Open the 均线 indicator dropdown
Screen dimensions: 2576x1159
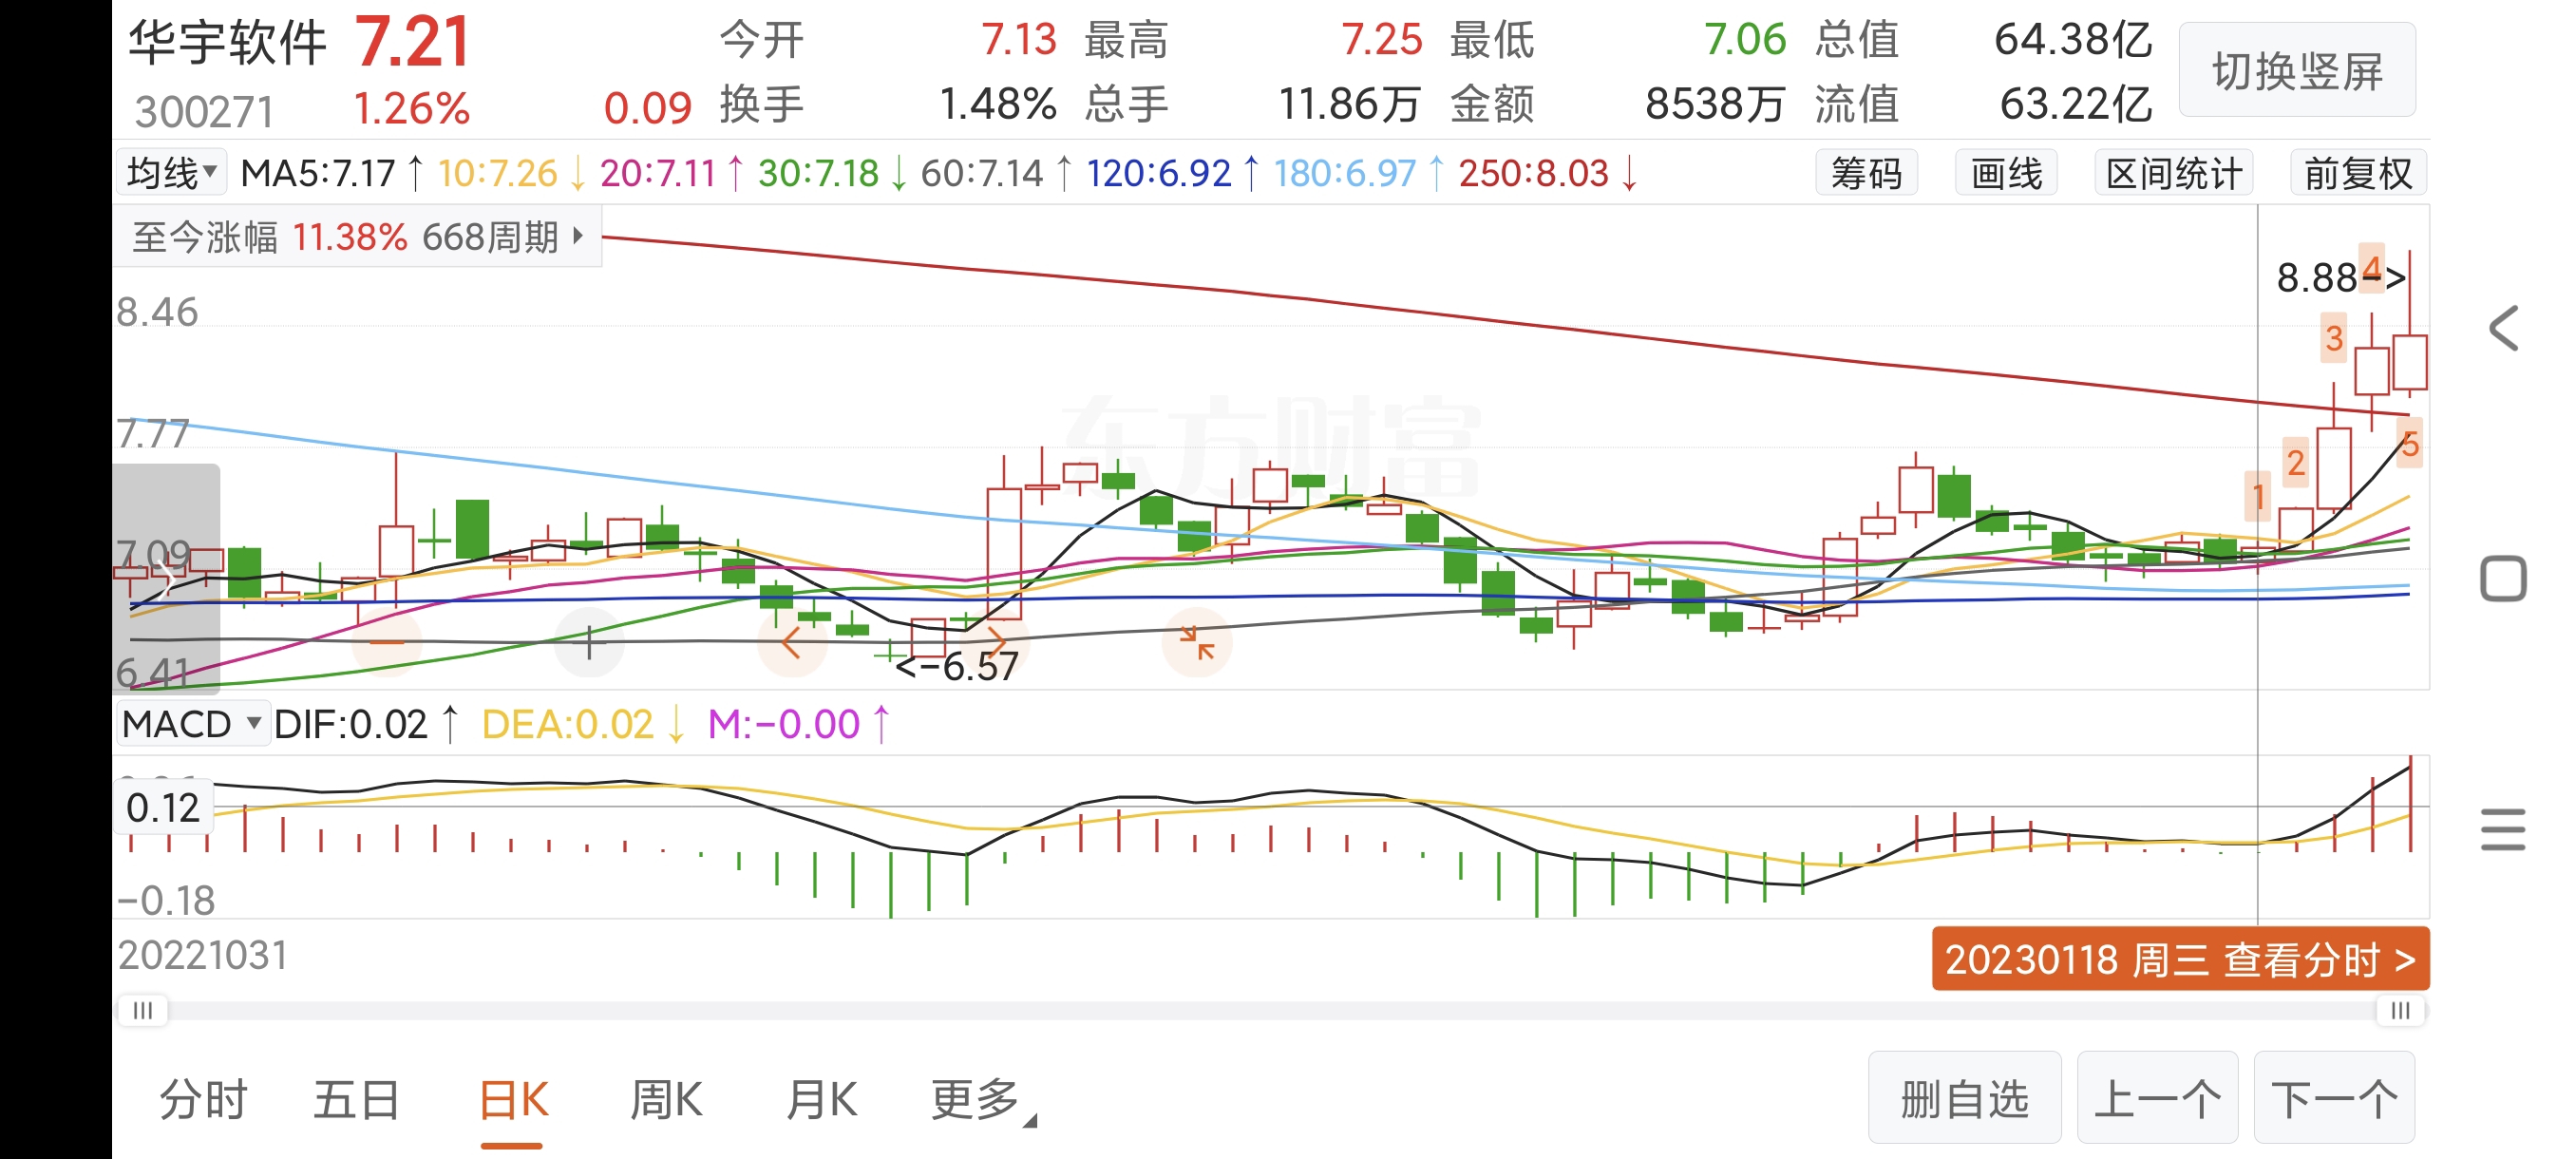pyautogui.click(x=171, y=174)
